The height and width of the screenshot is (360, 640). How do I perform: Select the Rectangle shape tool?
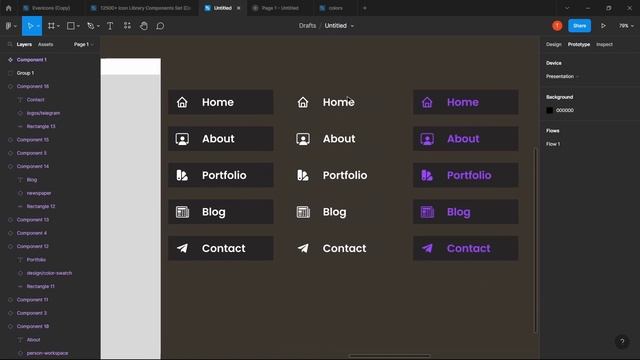71,26
